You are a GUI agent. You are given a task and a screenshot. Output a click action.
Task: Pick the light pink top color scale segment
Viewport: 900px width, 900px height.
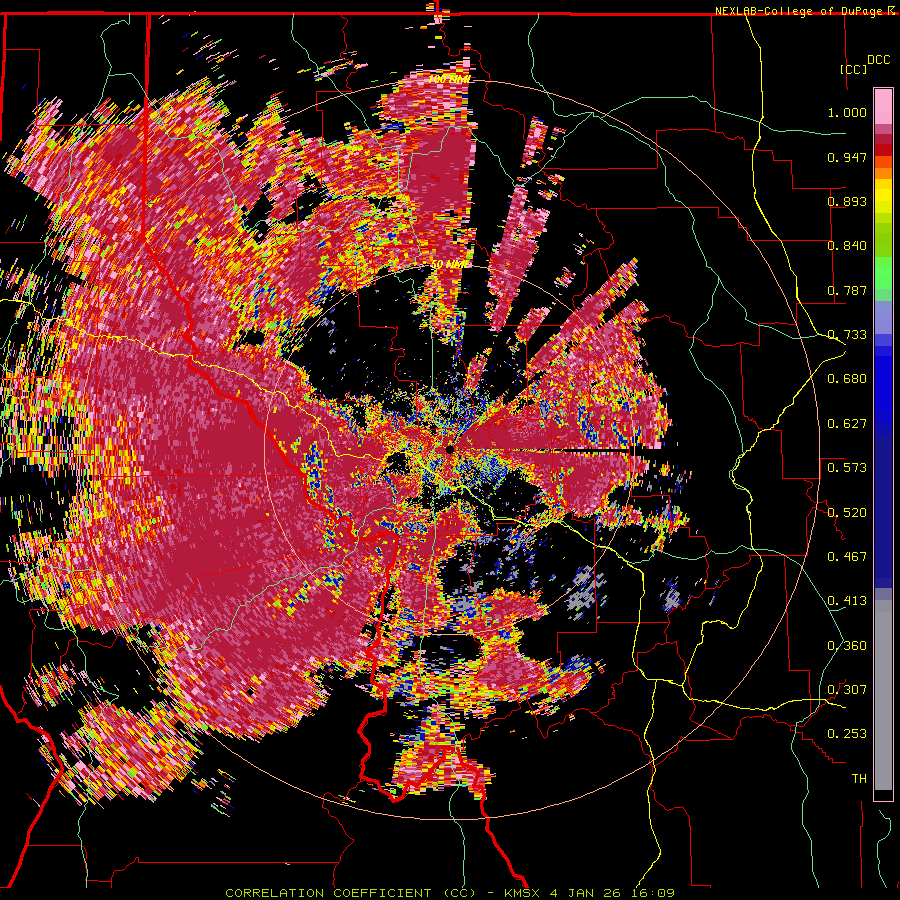[x=883, y=107]
